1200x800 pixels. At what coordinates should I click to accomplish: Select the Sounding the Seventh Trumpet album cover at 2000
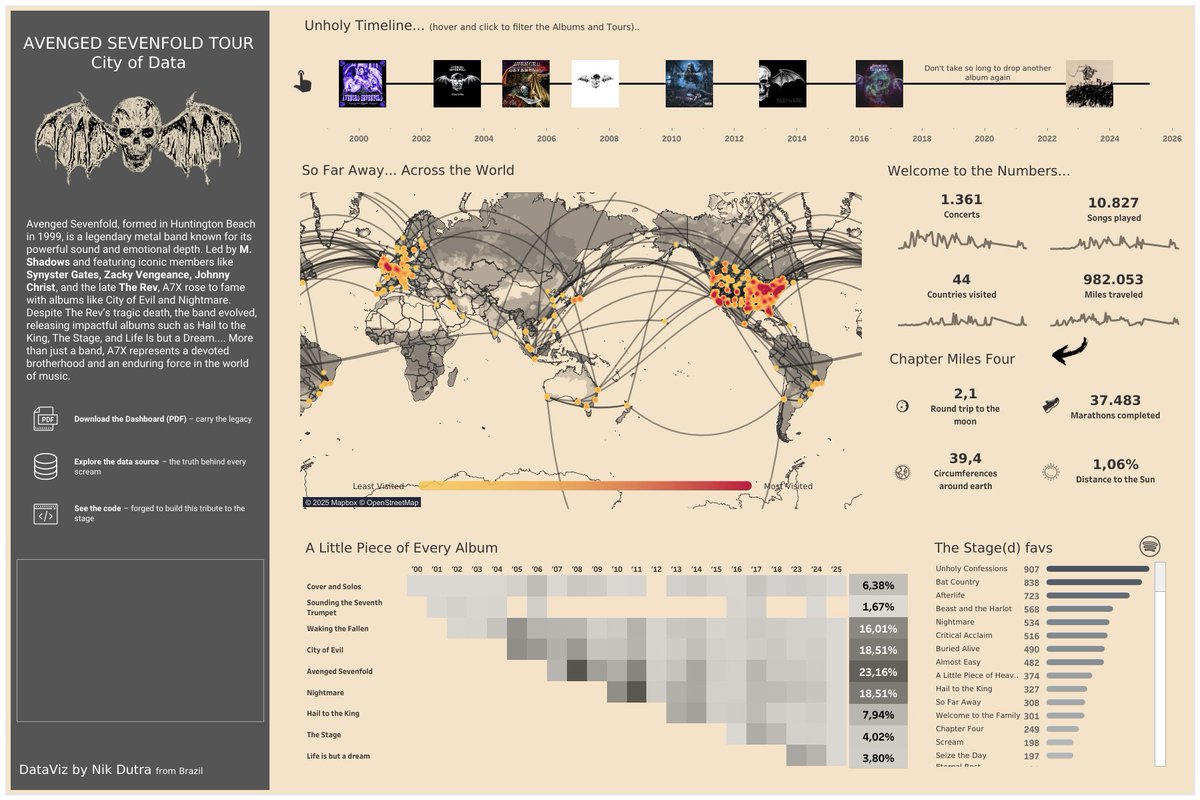362,84
